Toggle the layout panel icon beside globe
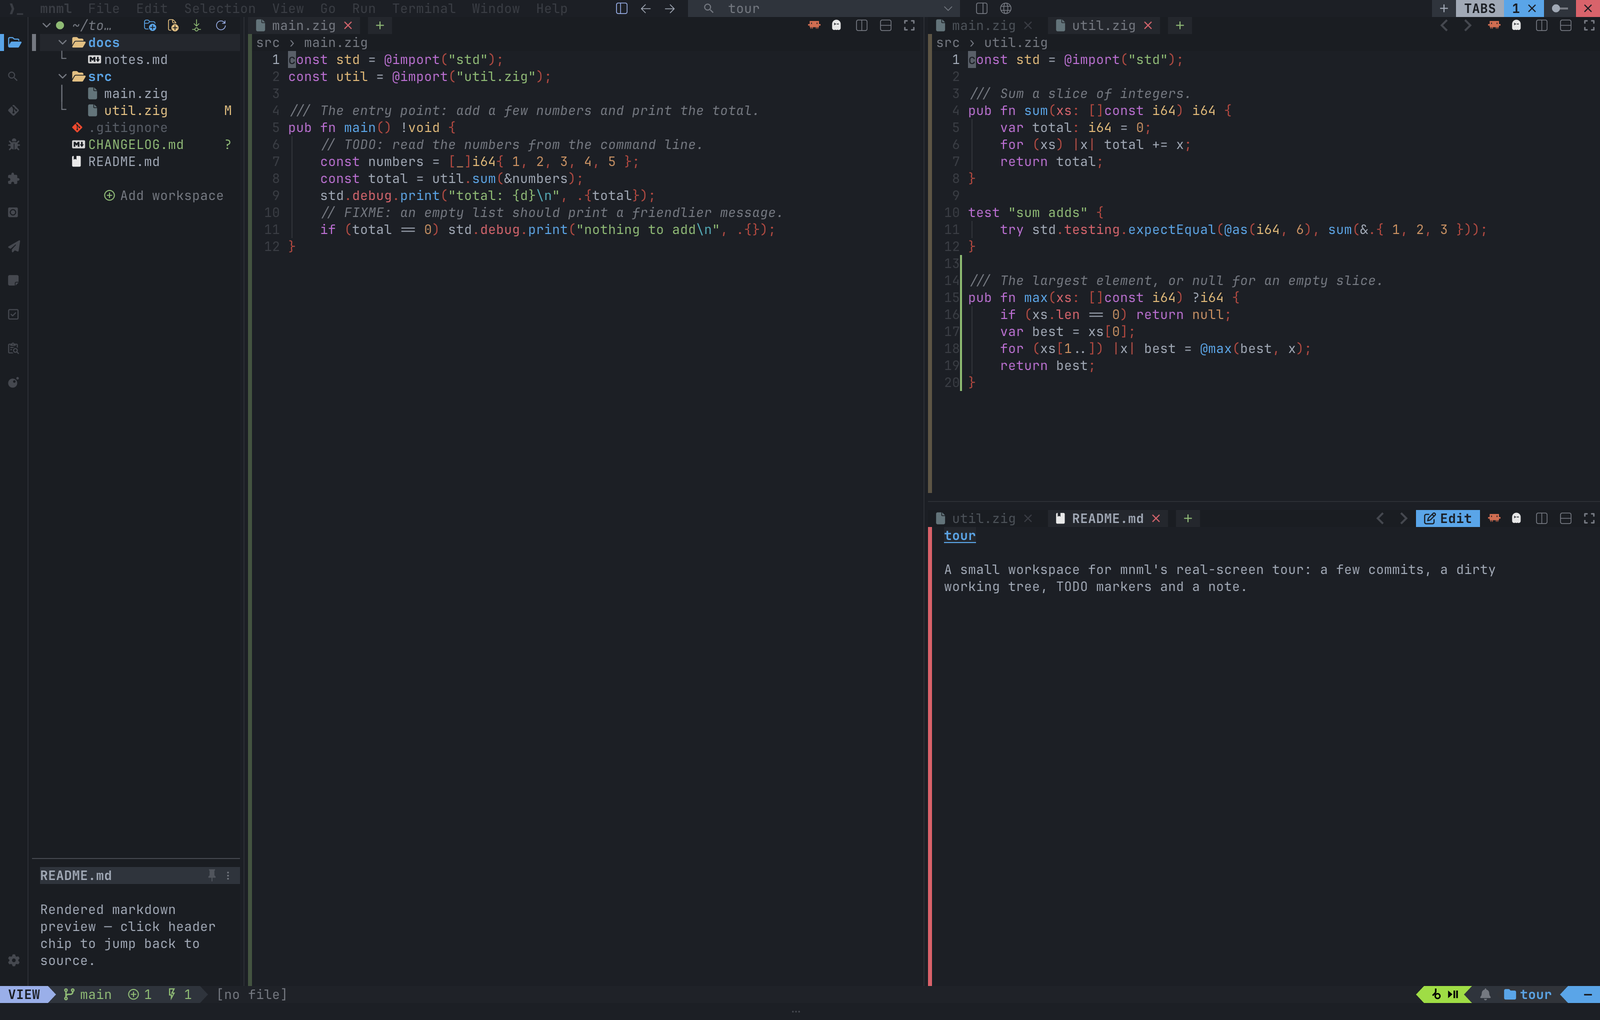This screenshot has height=1020, width=1600. pos(982,9)
